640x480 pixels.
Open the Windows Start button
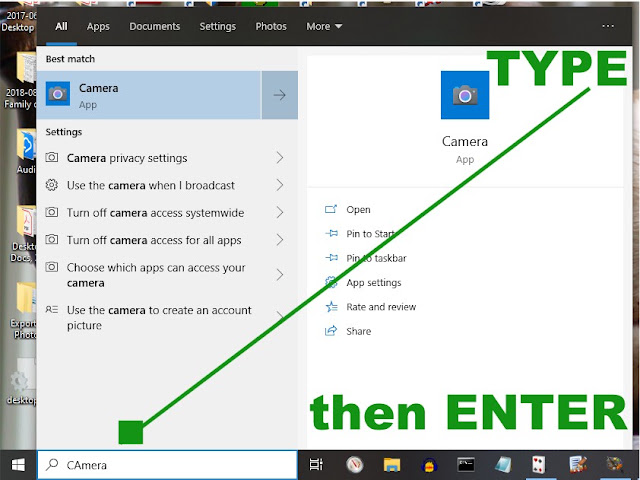pyautogui.click(x=18, y=465)
